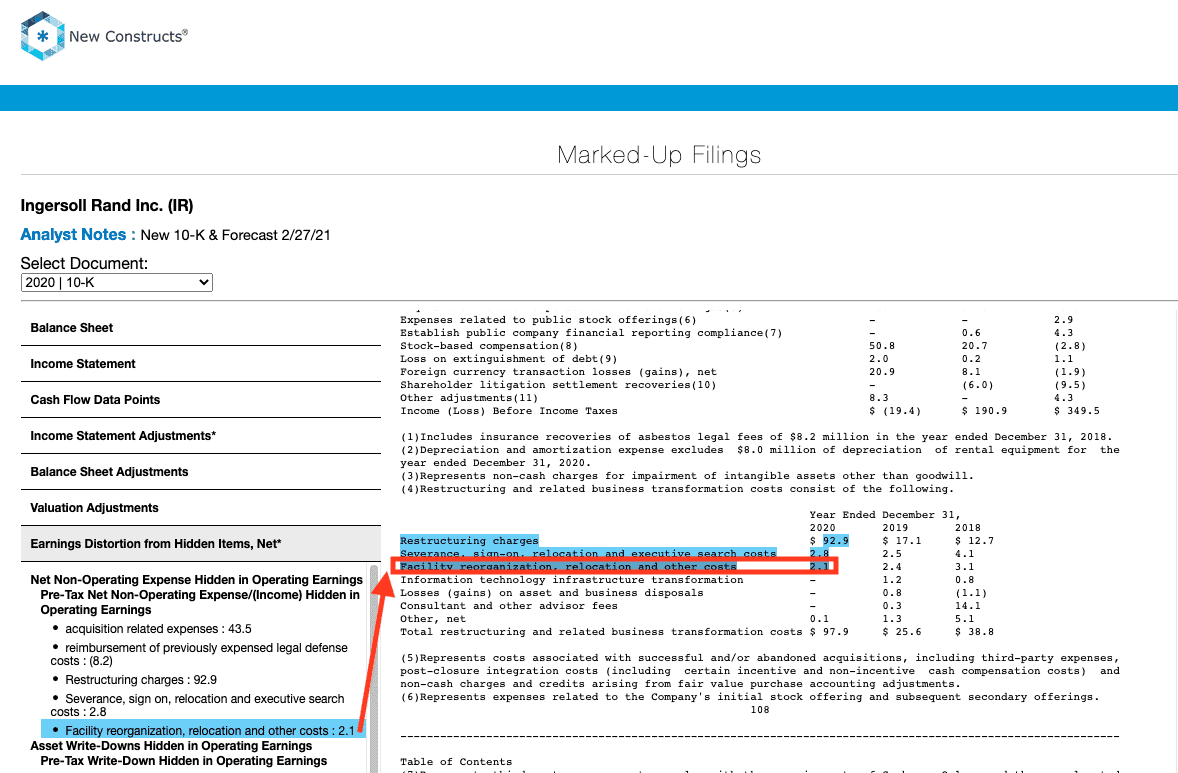Open the Cash Flow Data Points section

click(x=201, y=400)
